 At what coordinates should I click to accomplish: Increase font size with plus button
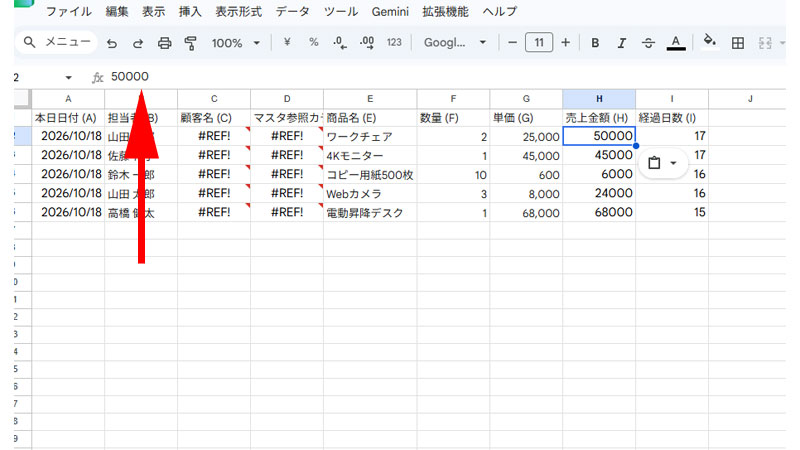pyautogui.click(x=565, y=43)
